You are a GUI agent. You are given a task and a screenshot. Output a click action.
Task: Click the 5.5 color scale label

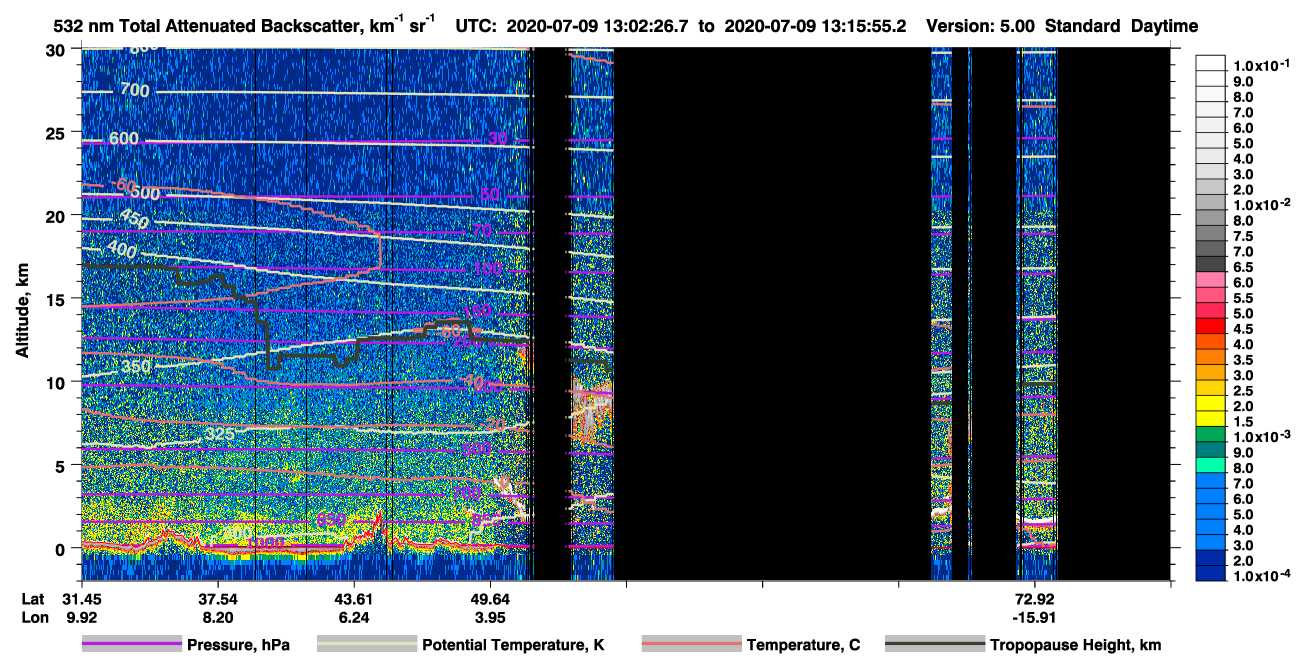click(x=1243, y=298)
